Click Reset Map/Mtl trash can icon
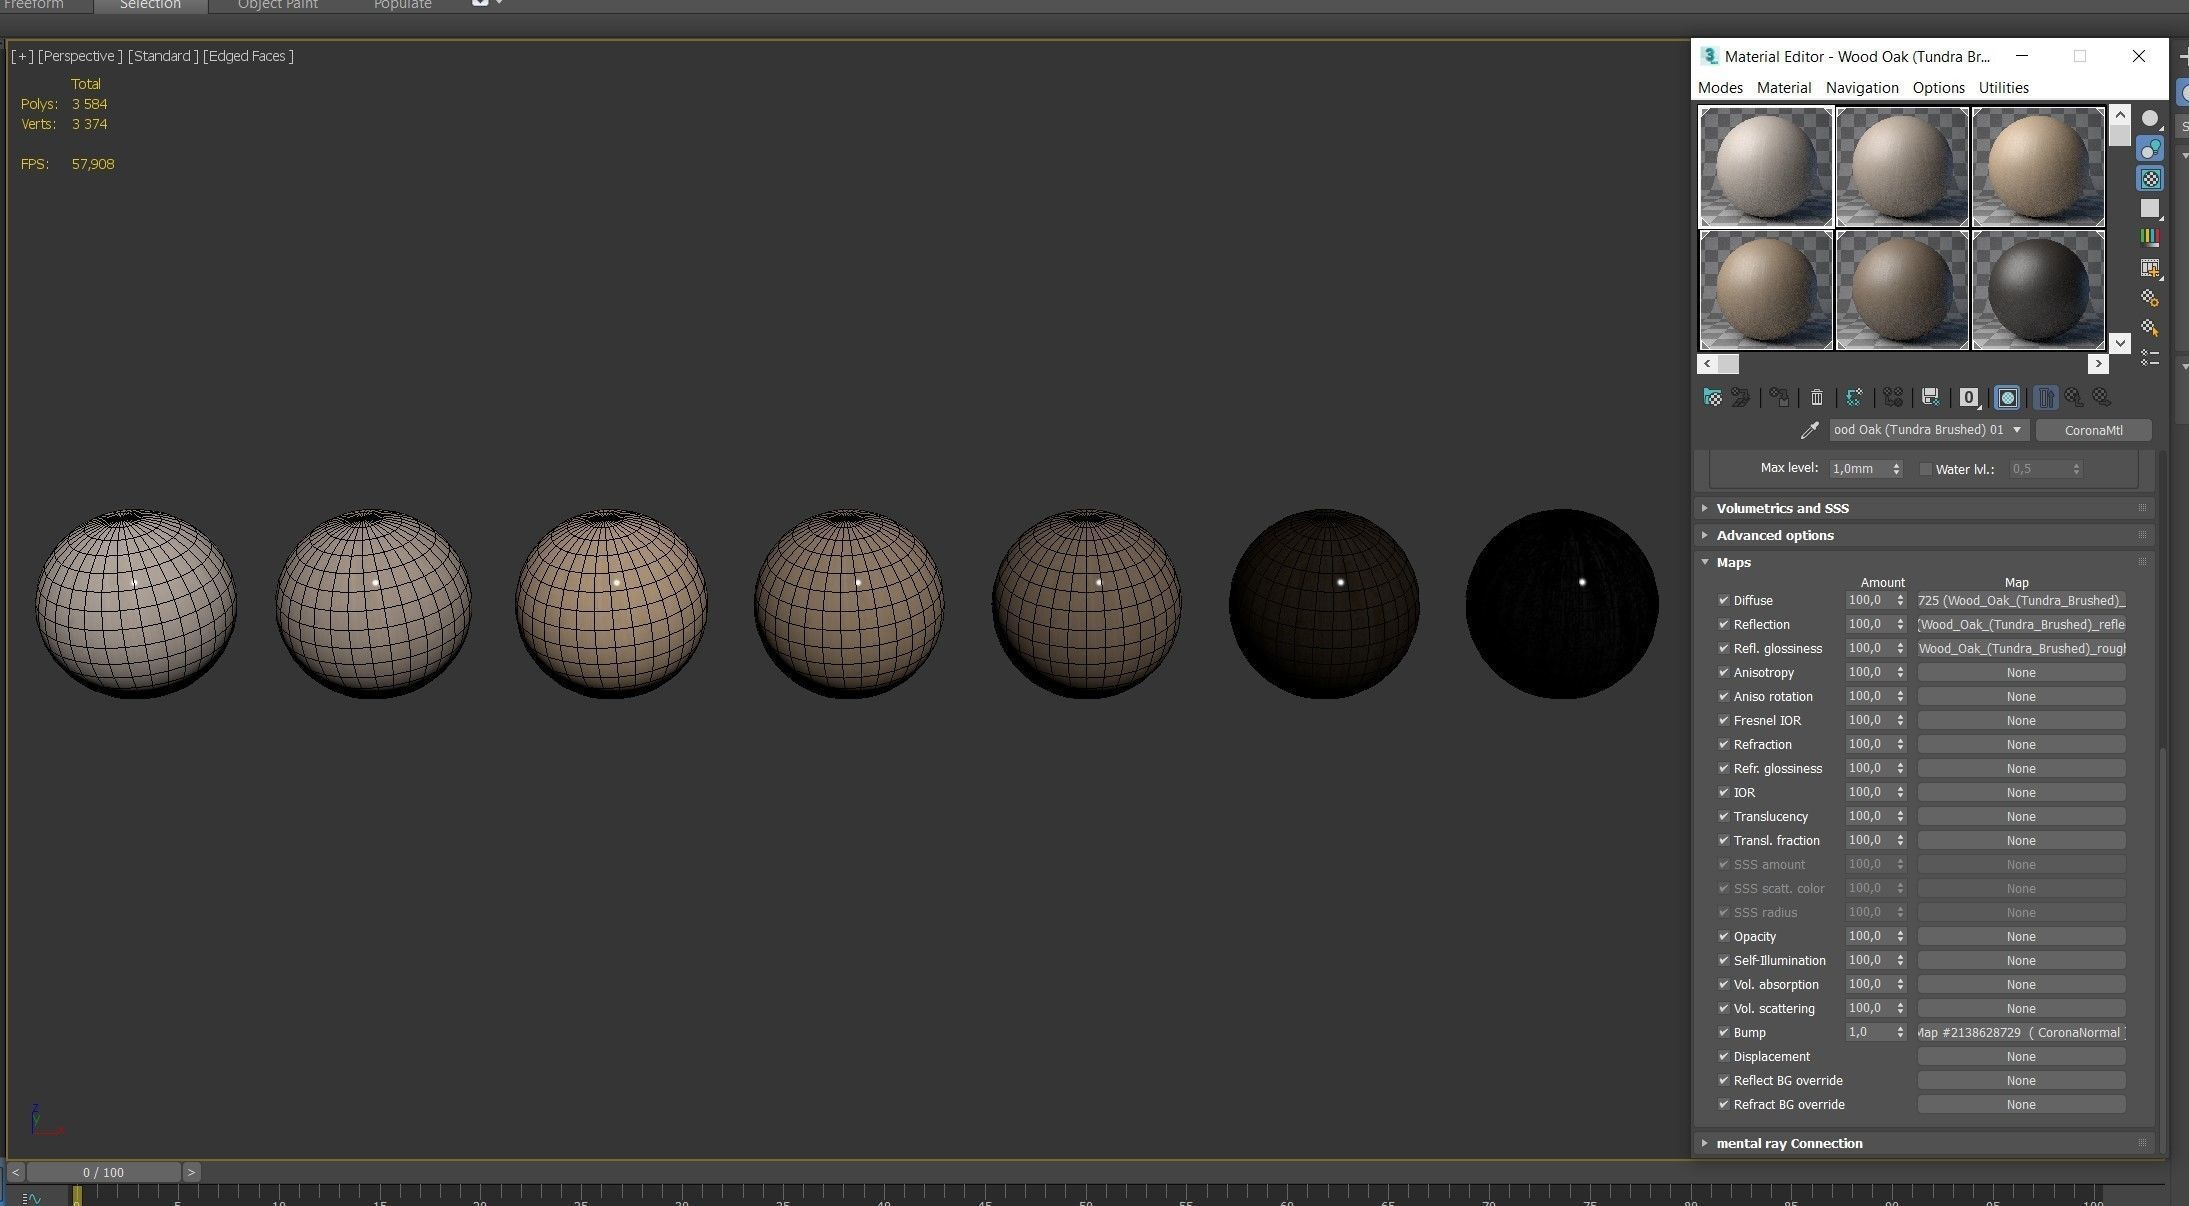The image size is (2189, 1206). coord(1817,398)
